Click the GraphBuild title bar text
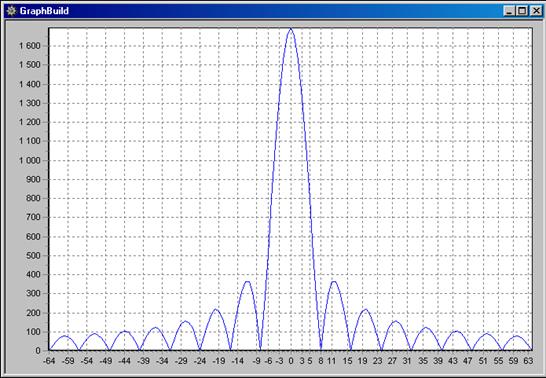Screen dimensions: 546x378 tap(44, 11)
